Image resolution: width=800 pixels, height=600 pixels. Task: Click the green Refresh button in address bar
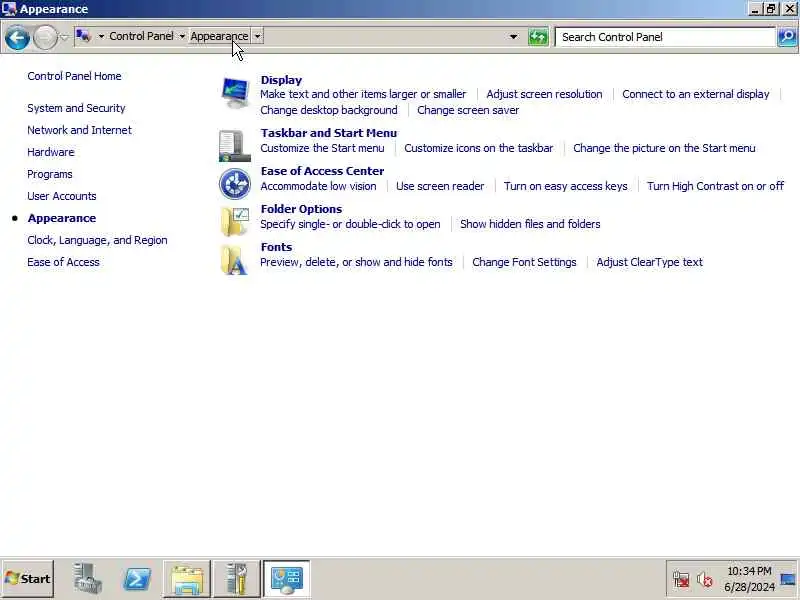click(x=538, y=37)
